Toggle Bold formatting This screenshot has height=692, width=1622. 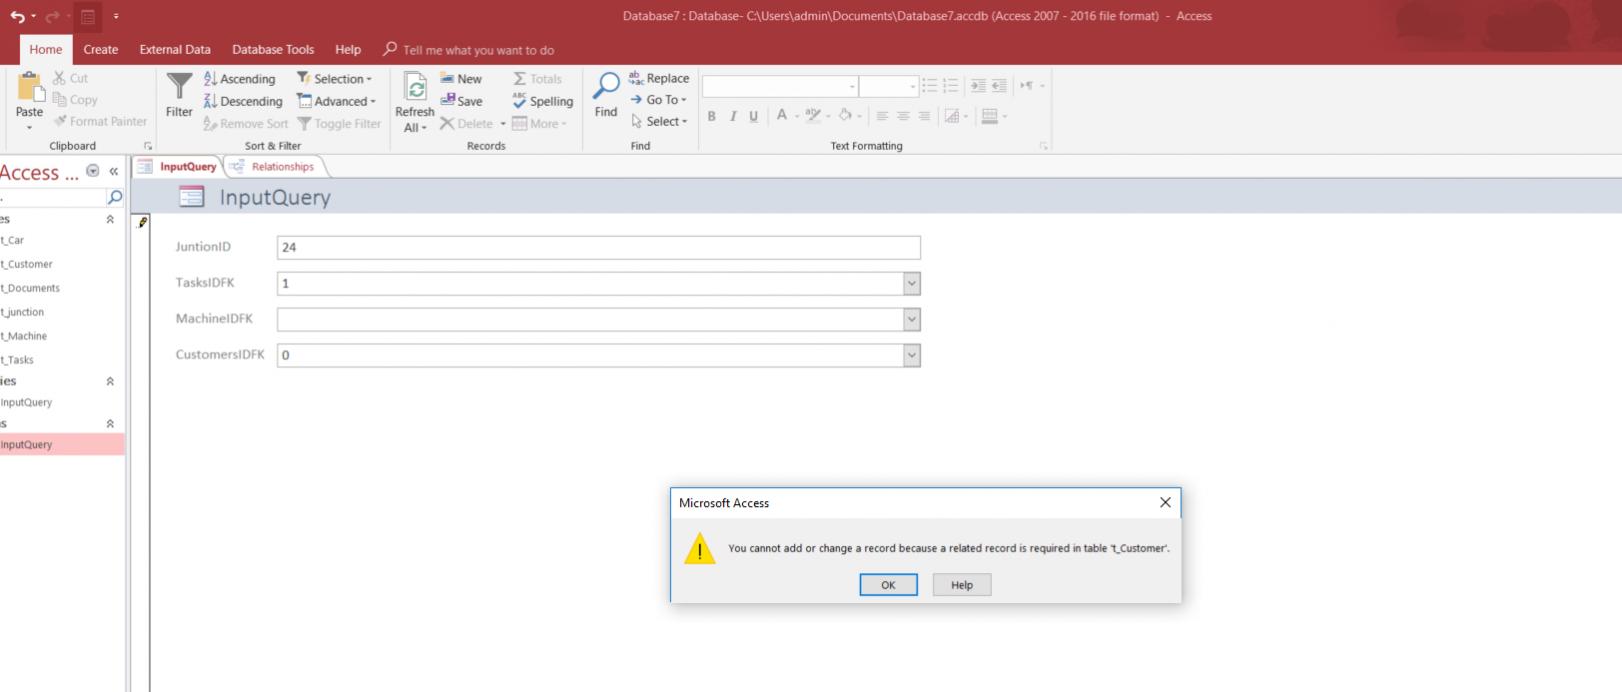(x=711, y=116)
